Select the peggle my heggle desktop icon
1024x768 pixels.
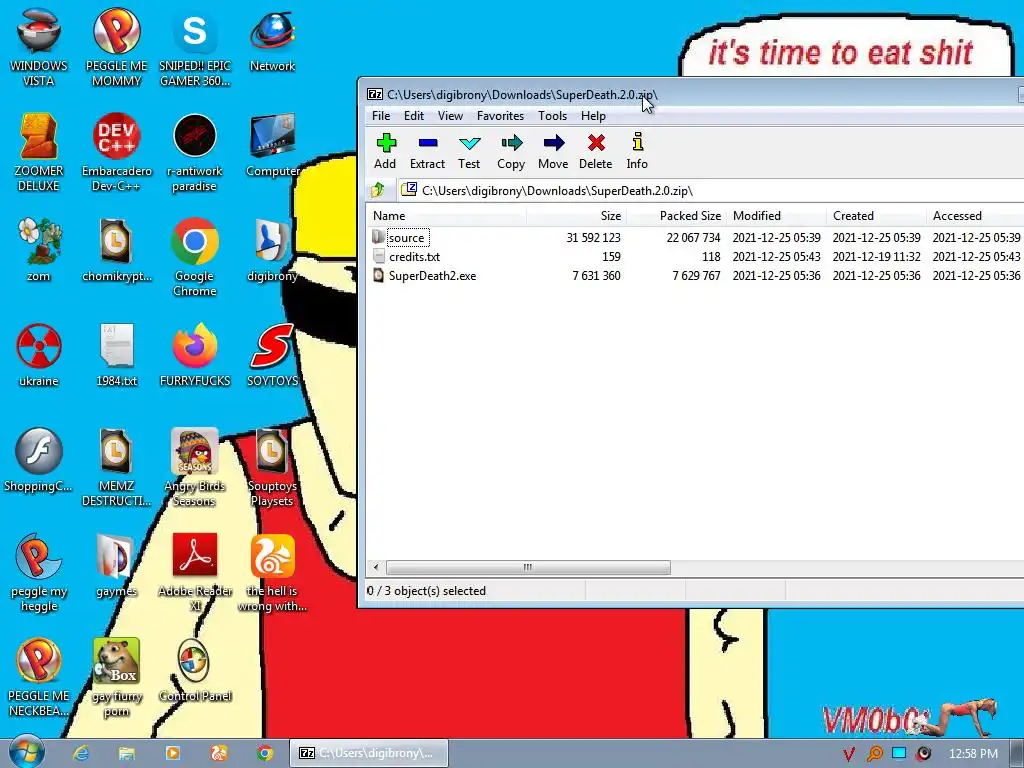tap(39, 572)
